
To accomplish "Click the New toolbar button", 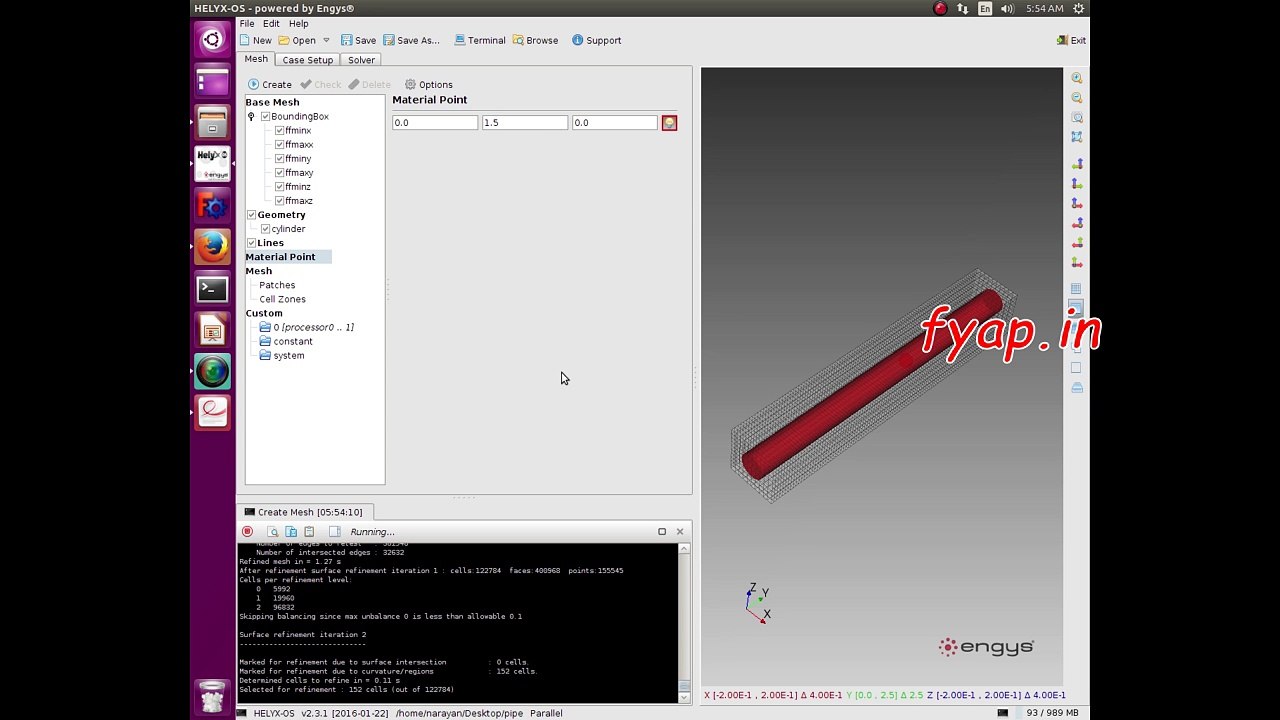I will click(x=255, y=41).
